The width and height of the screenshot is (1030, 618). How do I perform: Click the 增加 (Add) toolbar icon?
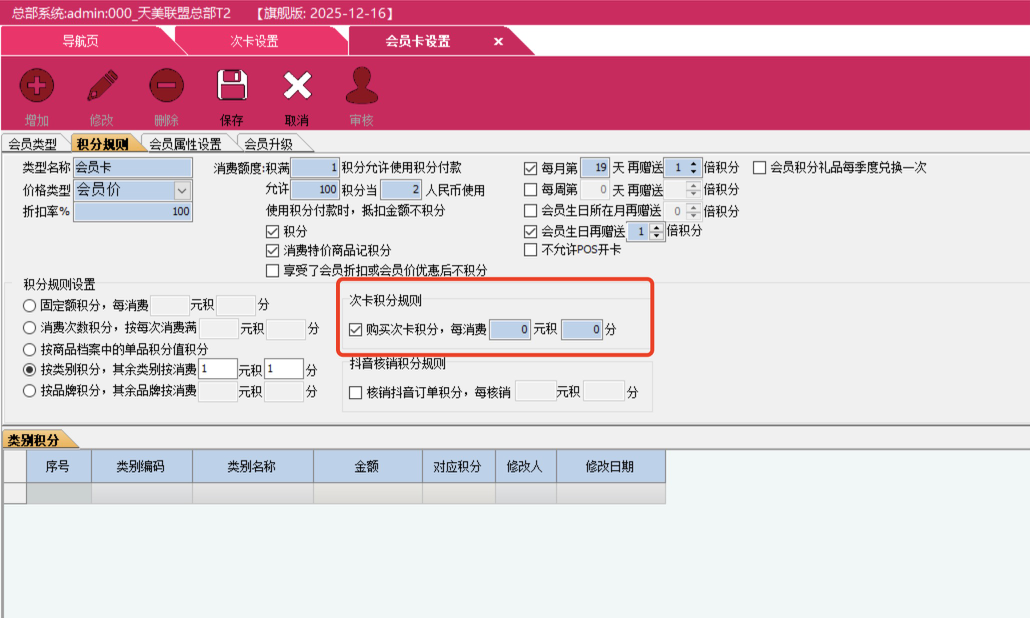click(37, 86)
